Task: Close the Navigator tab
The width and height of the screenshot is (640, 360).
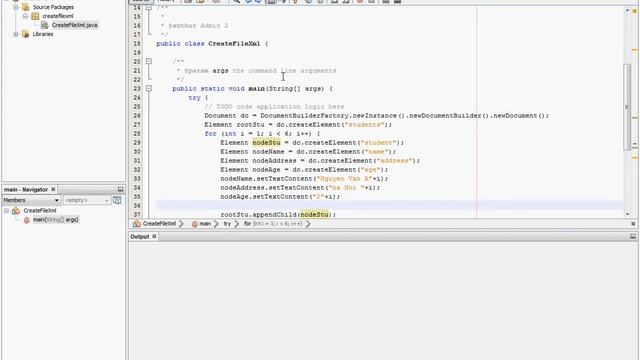Action: tap(53, 189)
